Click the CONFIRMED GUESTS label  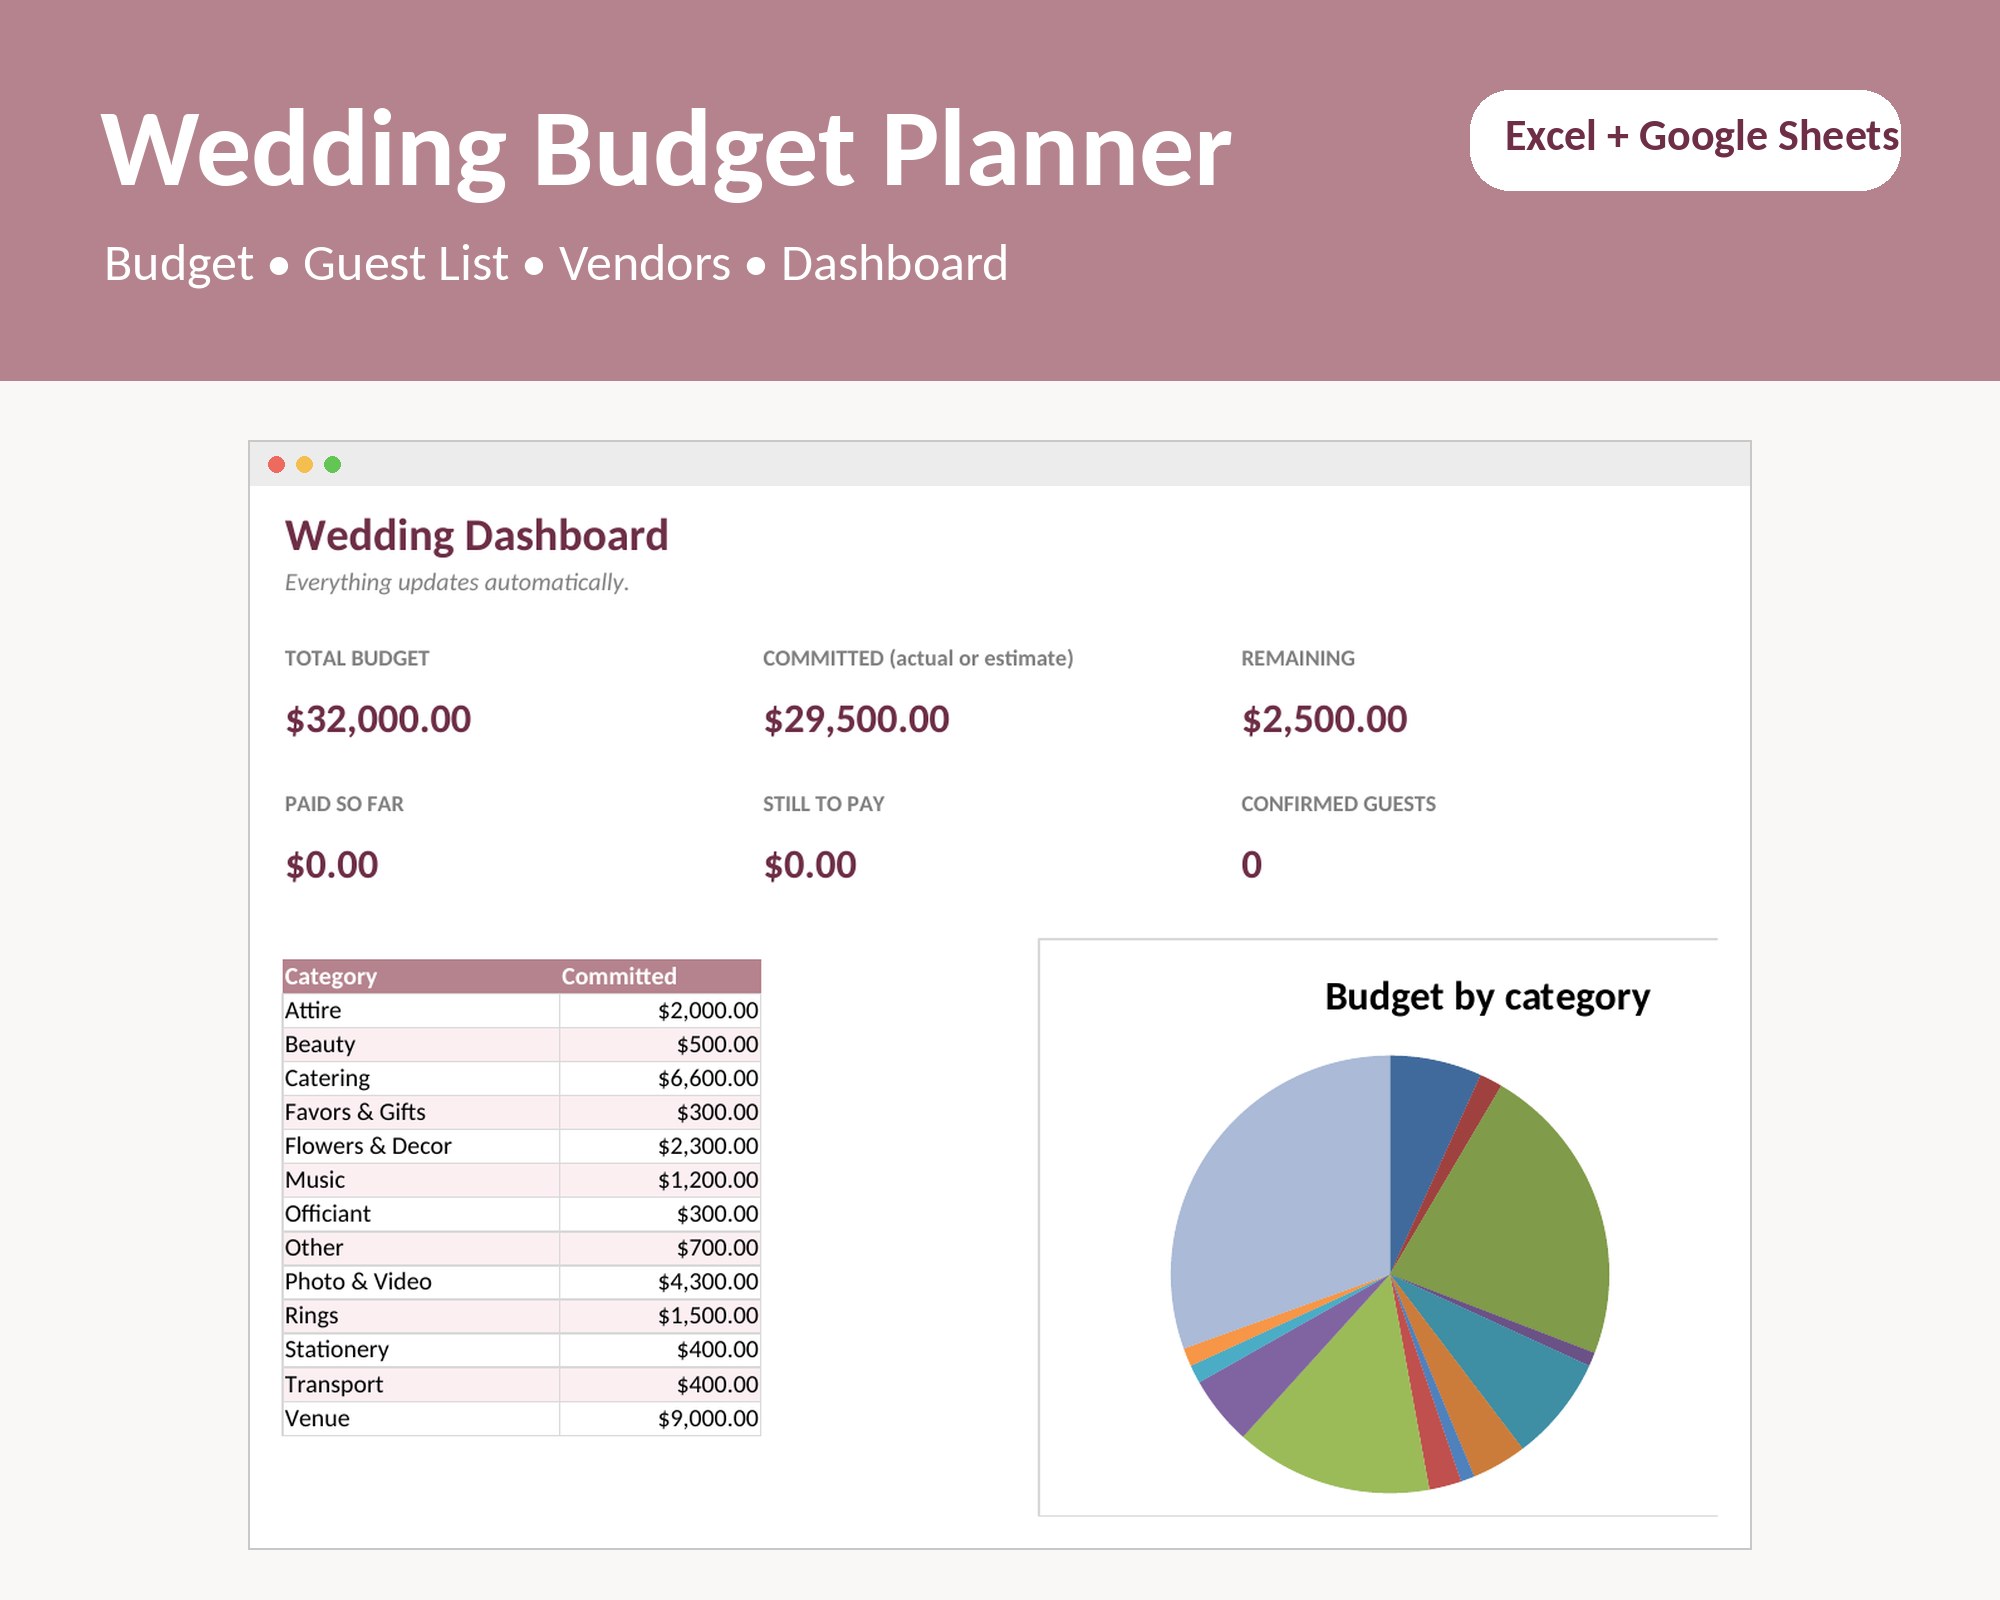click(1338, 804)
